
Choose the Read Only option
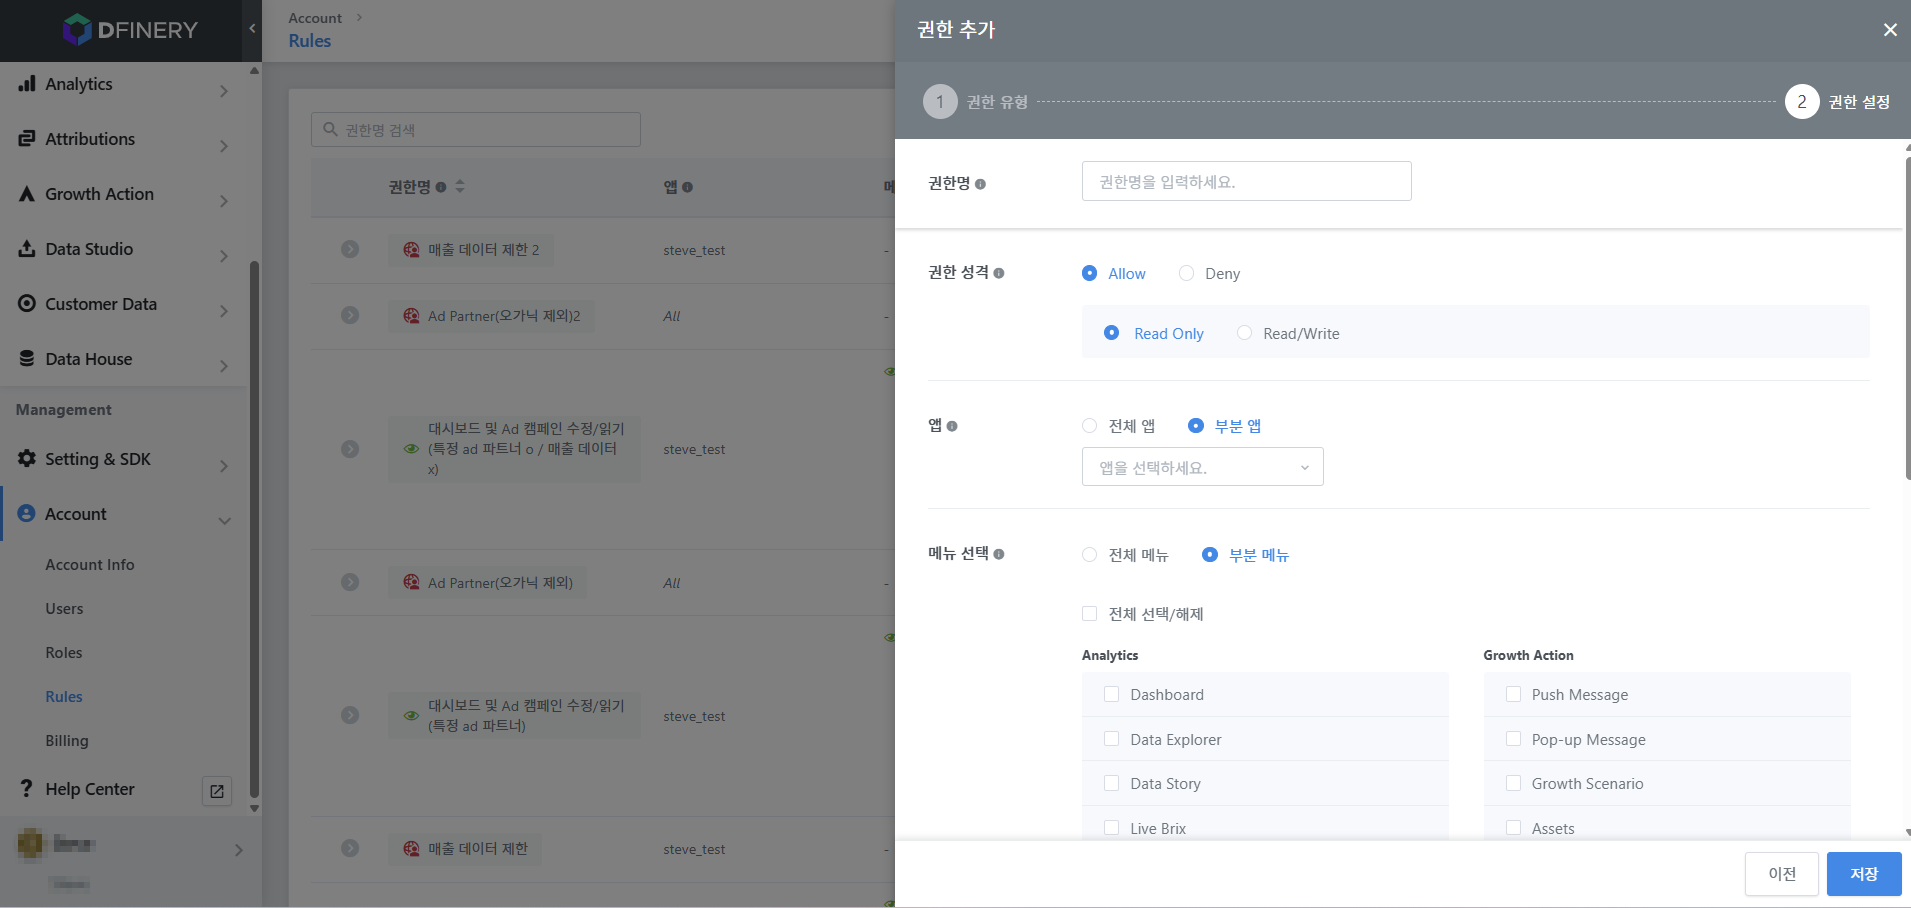pos(1111,333)
